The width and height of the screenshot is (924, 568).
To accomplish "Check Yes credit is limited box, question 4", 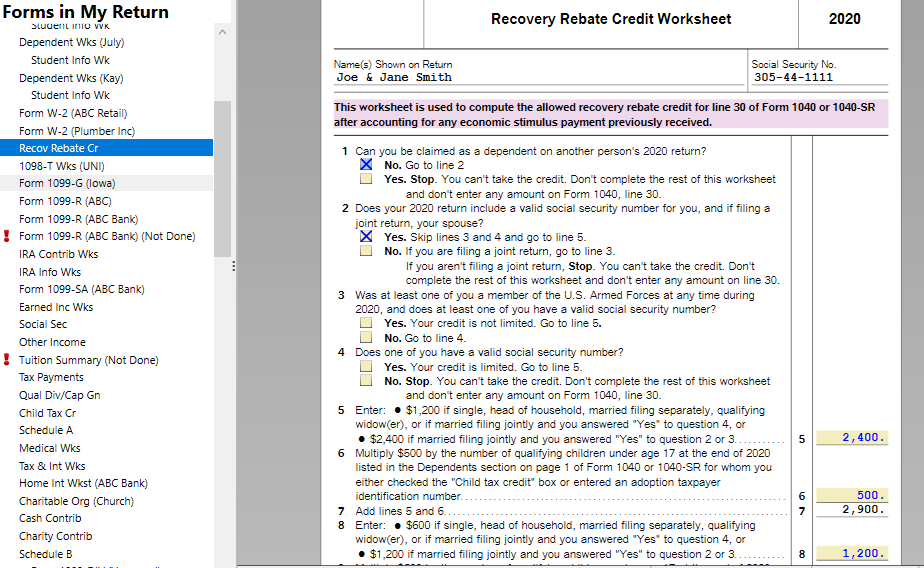I will pyautogui.click(x=366, y=366).
